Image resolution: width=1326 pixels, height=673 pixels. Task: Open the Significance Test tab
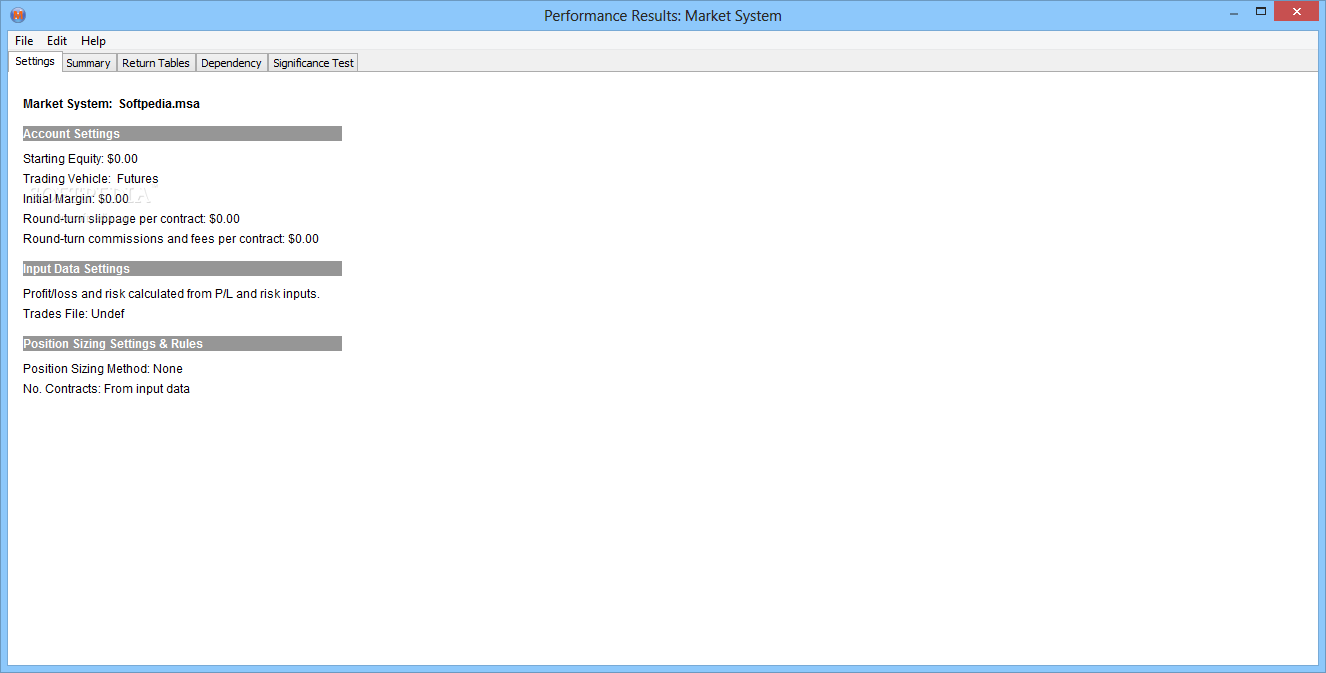click(x=313, y=63)
